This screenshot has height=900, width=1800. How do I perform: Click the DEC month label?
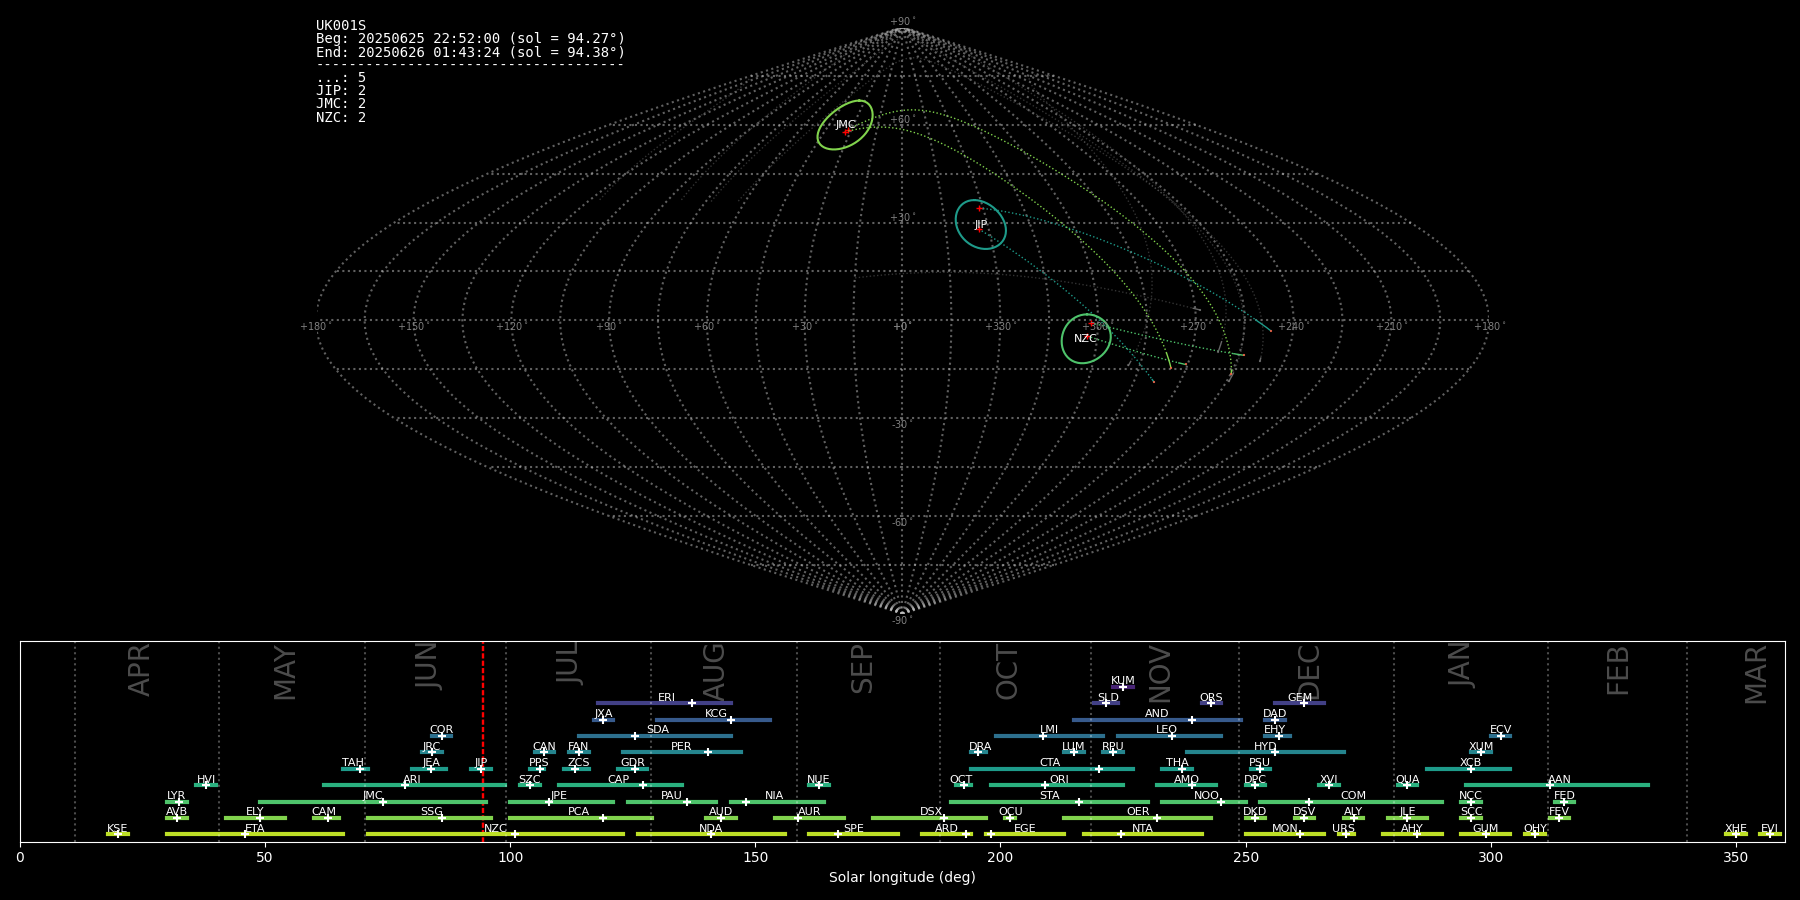click(x=1310, y=672)
